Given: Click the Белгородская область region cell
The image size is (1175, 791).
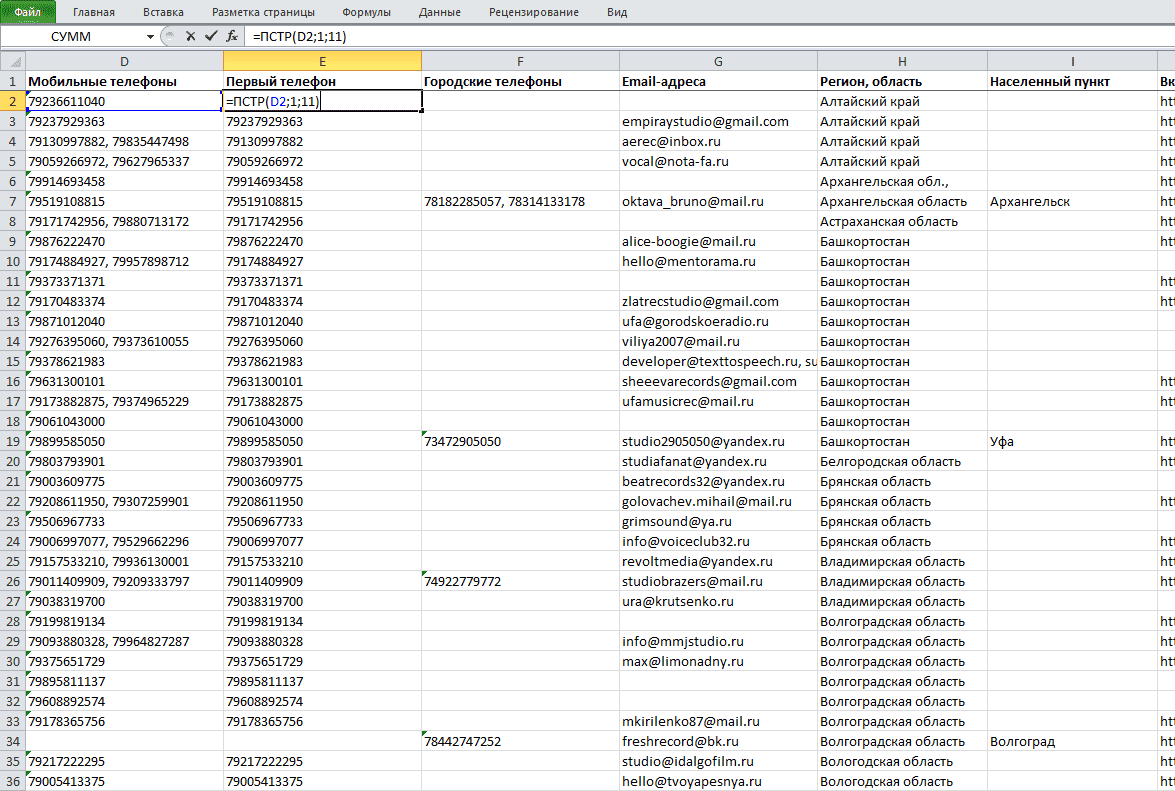Looking at the screenshot, I should pyautogui.click(x=902, y=461).
